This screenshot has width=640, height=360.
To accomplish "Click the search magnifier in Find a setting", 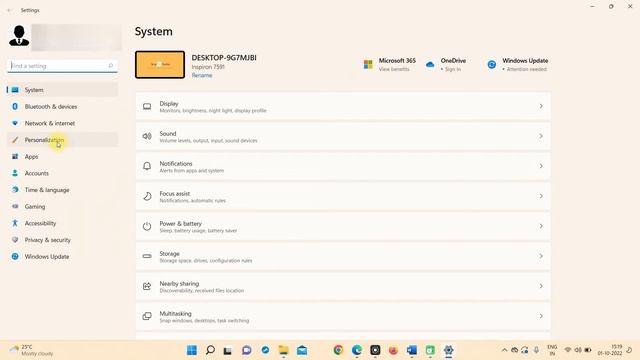I will point(111,66).
